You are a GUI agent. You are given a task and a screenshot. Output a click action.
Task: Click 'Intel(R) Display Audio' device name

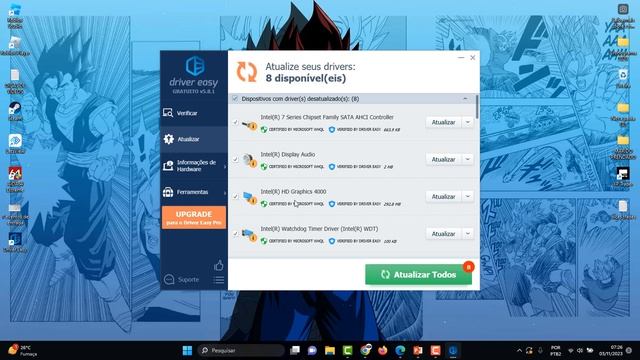(288, 154)
